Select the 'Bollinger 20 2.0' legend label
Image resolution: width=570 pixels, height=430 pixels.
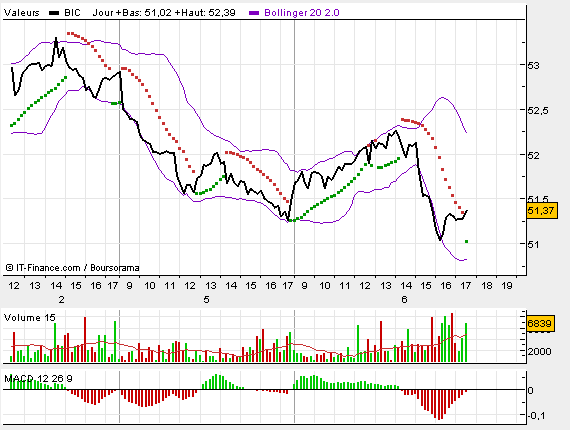pos(302,13)
